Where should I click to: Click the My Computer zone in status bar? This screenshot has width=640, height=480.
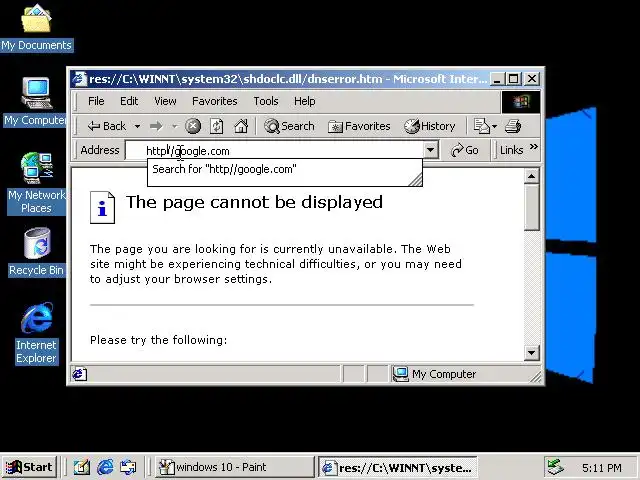(x=435, y=374)
